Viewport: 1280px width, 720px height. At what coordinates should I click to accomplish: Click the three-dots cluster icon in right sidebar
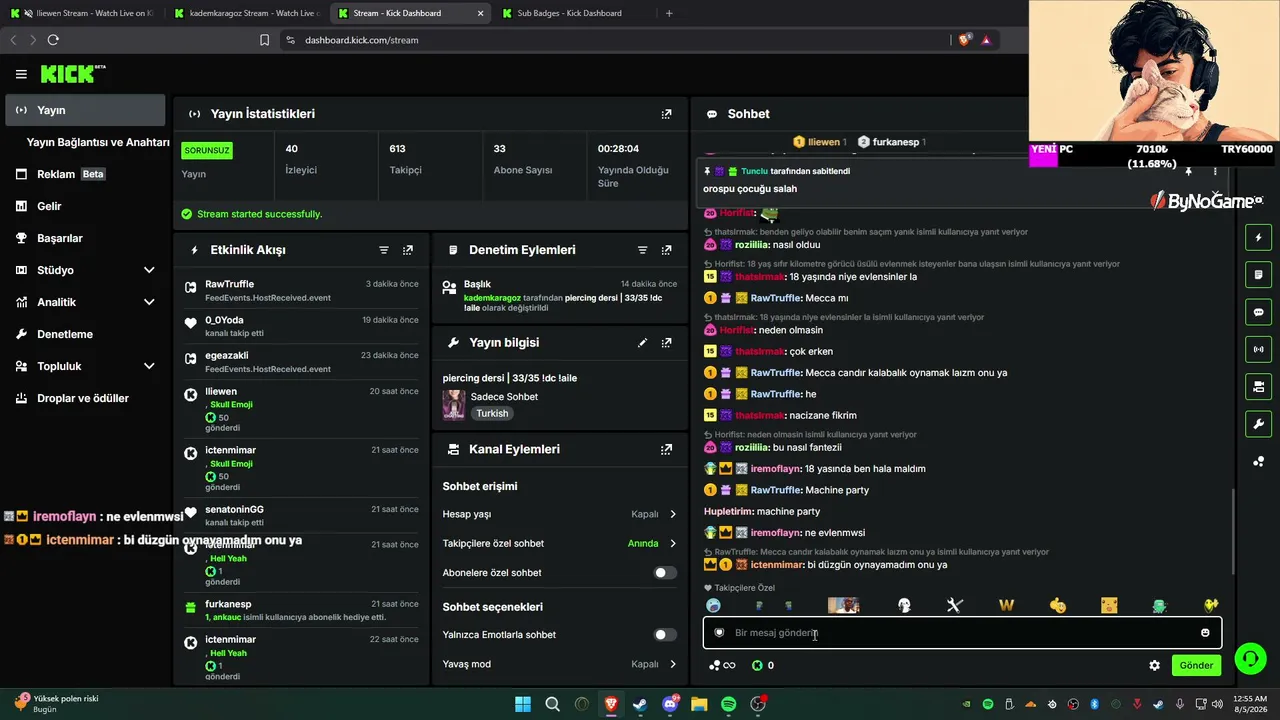click(1258, 461)
